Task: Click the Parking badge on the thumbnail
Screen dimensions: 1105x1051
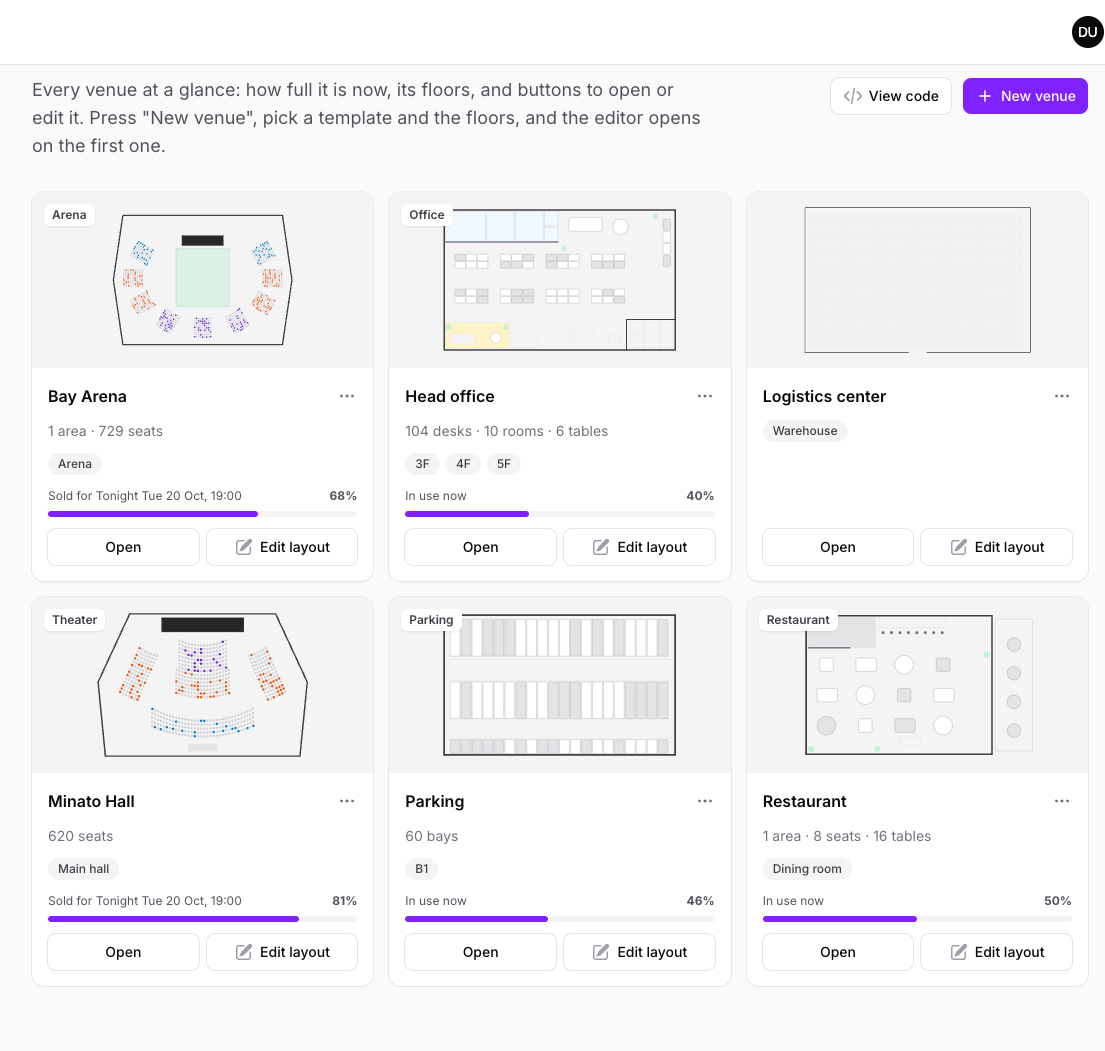Action: pos(431,620)
